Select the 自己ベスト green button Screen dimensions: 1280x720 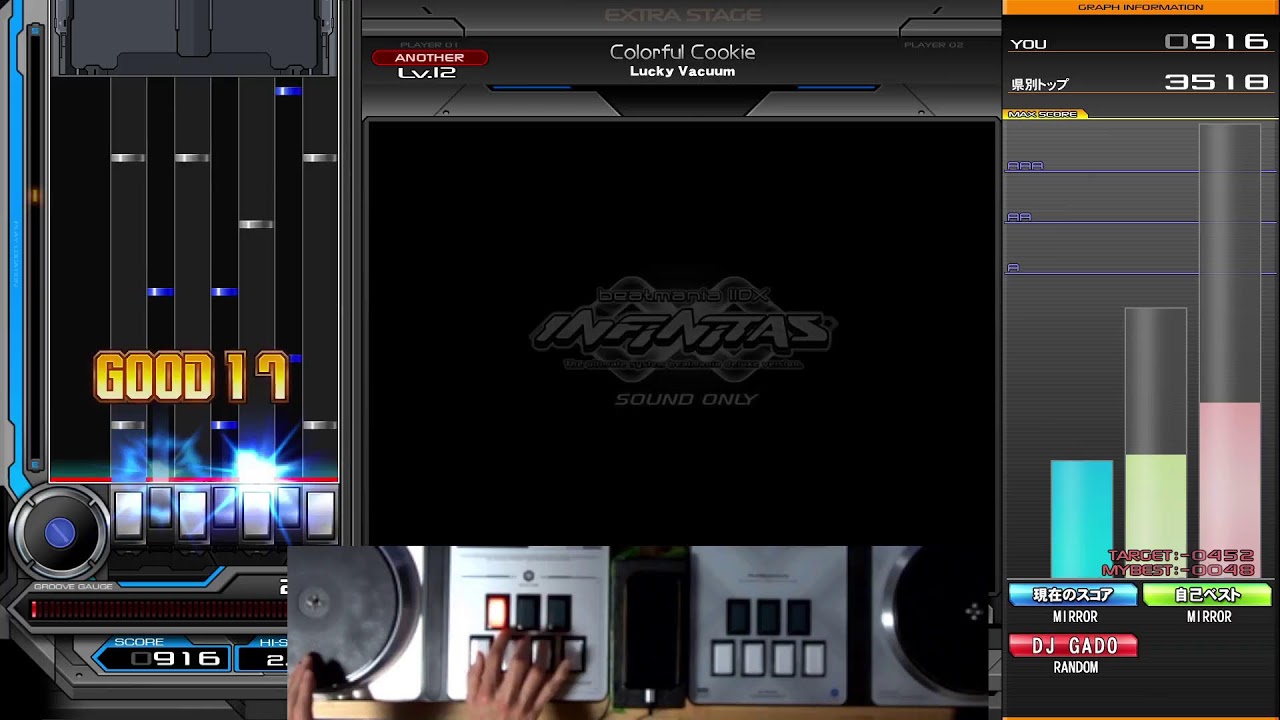pyautogui.click(x=1207, y=595)
